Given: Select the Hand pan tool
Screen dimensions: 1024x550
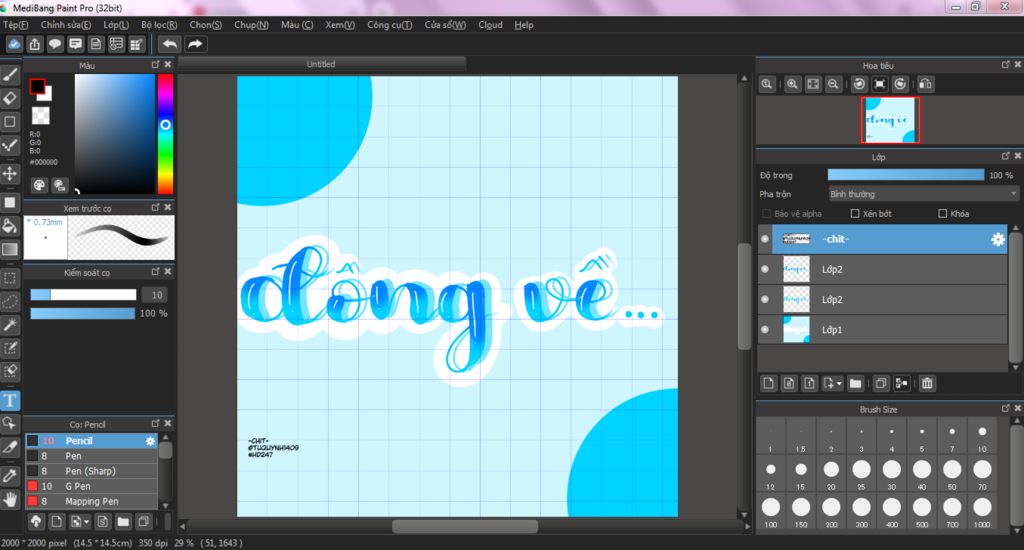Looking at the screenshot, I should click(x=10, y=500).
